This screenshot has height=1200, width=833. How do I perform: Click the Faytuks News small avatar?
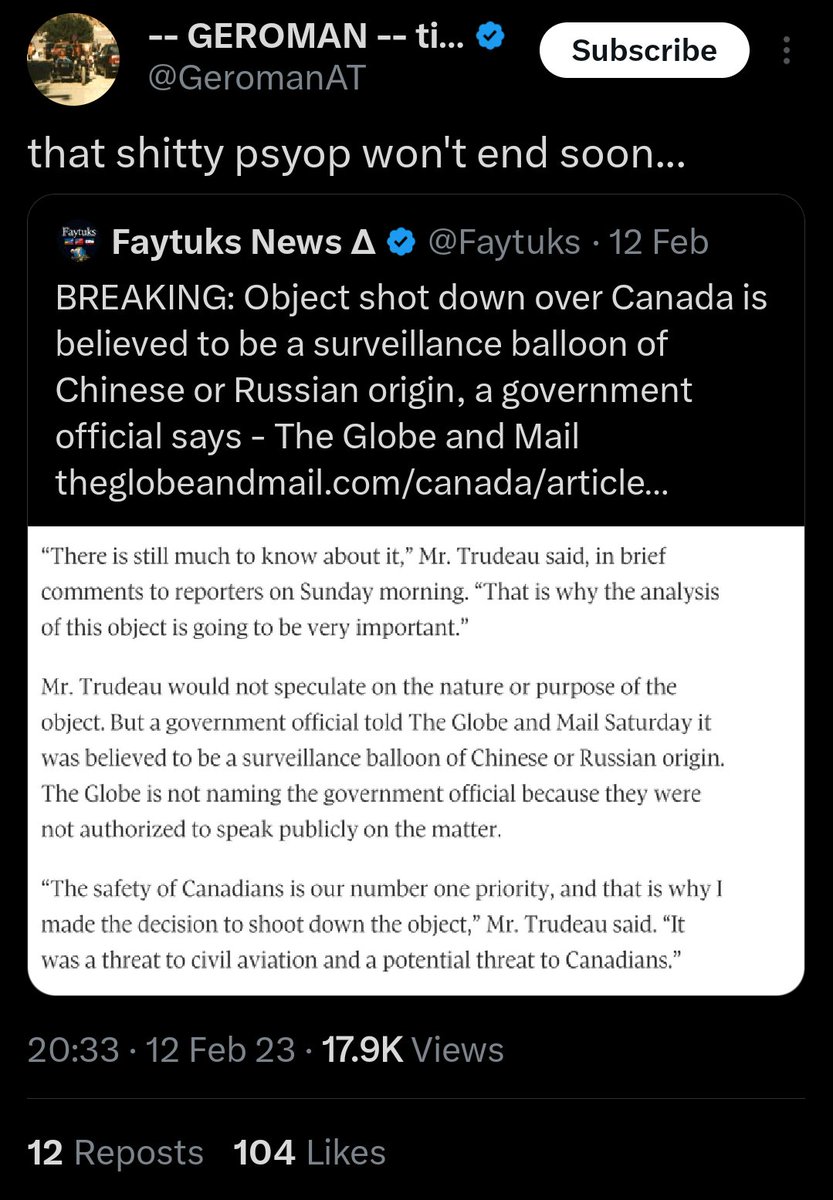coord(75,242)
